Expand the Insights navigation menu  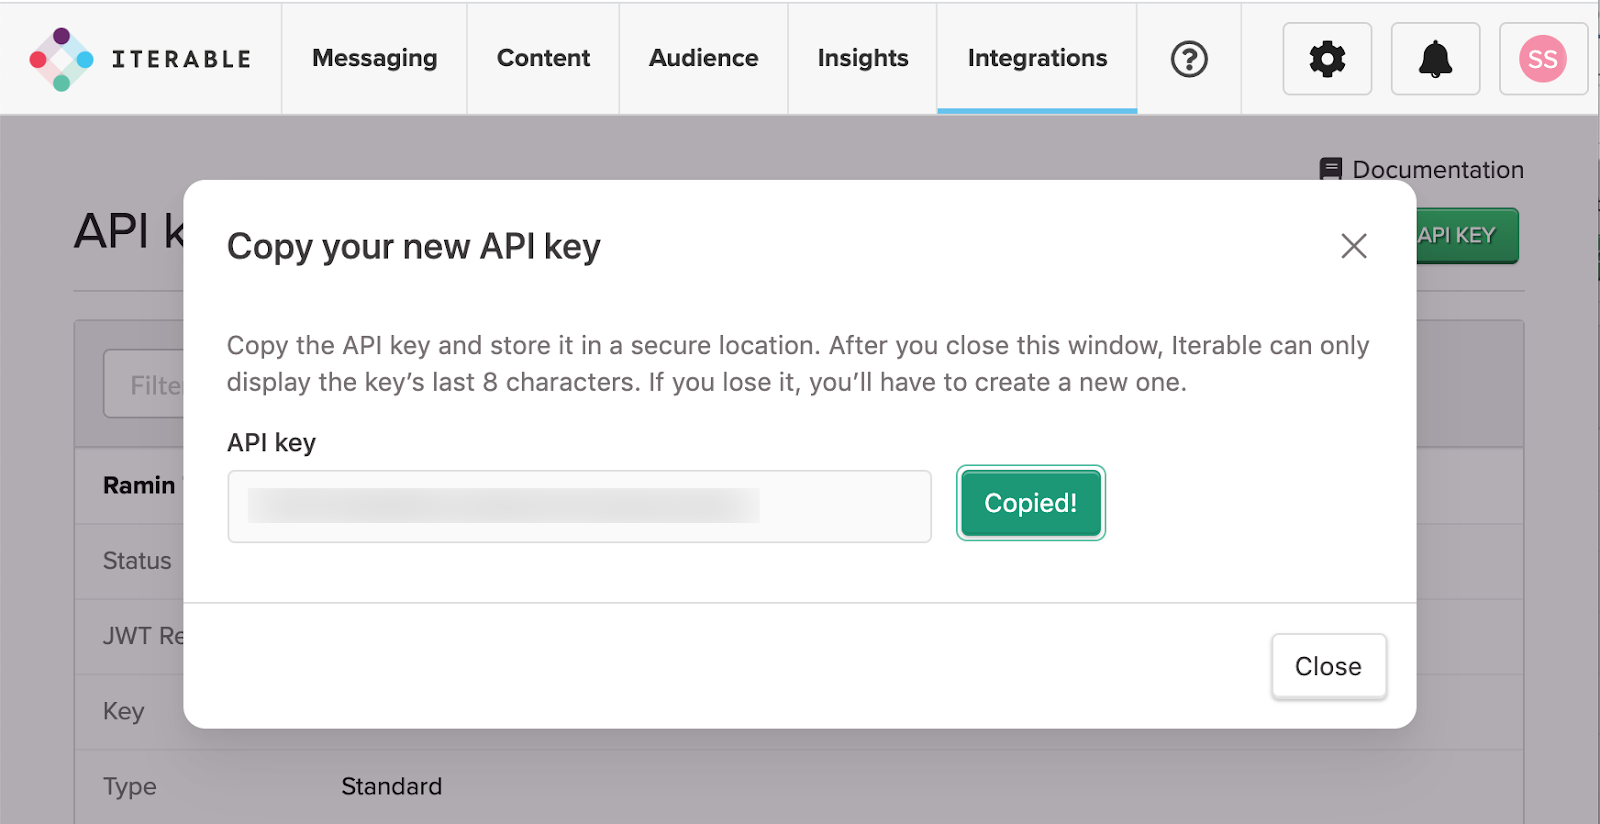pyautogui.click(x=862, y=59)
